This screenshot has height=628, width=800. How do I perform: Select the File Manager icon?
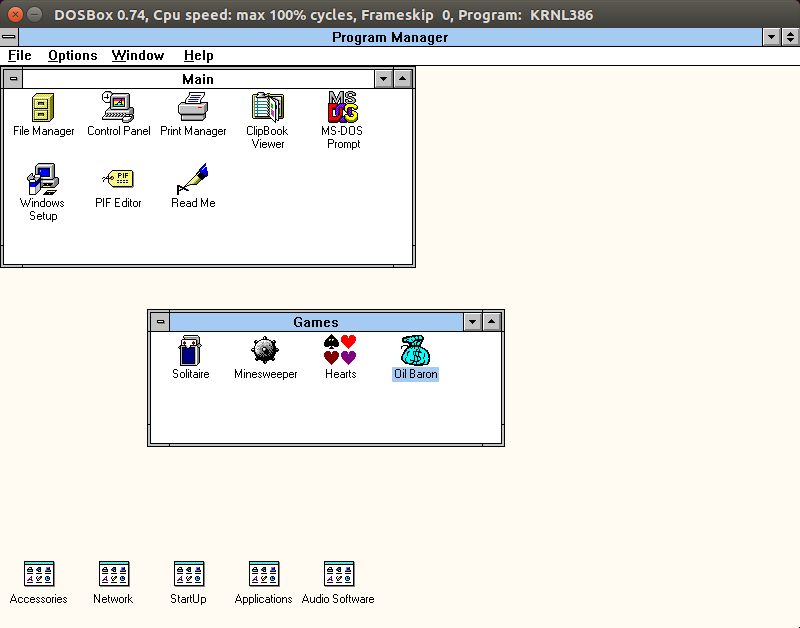[43, 108]
